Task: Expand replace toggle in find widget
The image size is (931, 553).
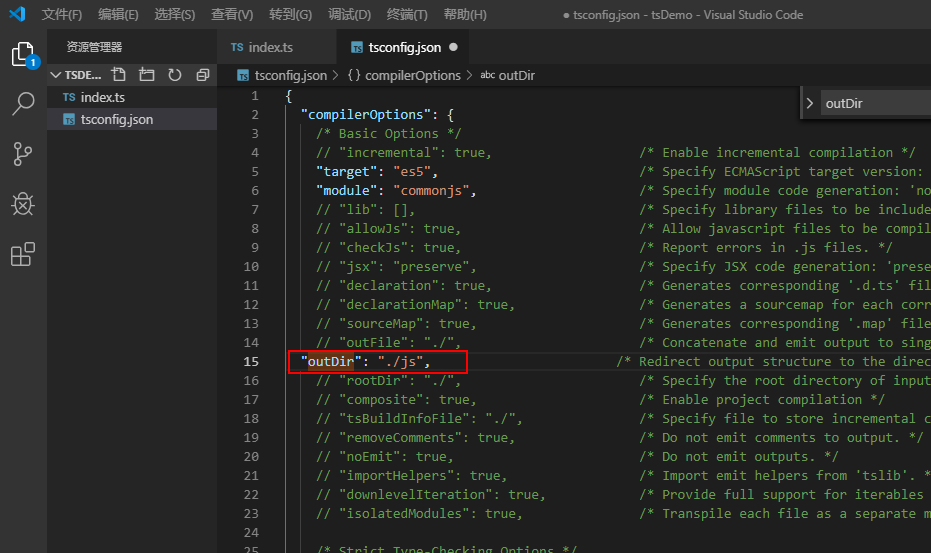Action: [809, 103]
